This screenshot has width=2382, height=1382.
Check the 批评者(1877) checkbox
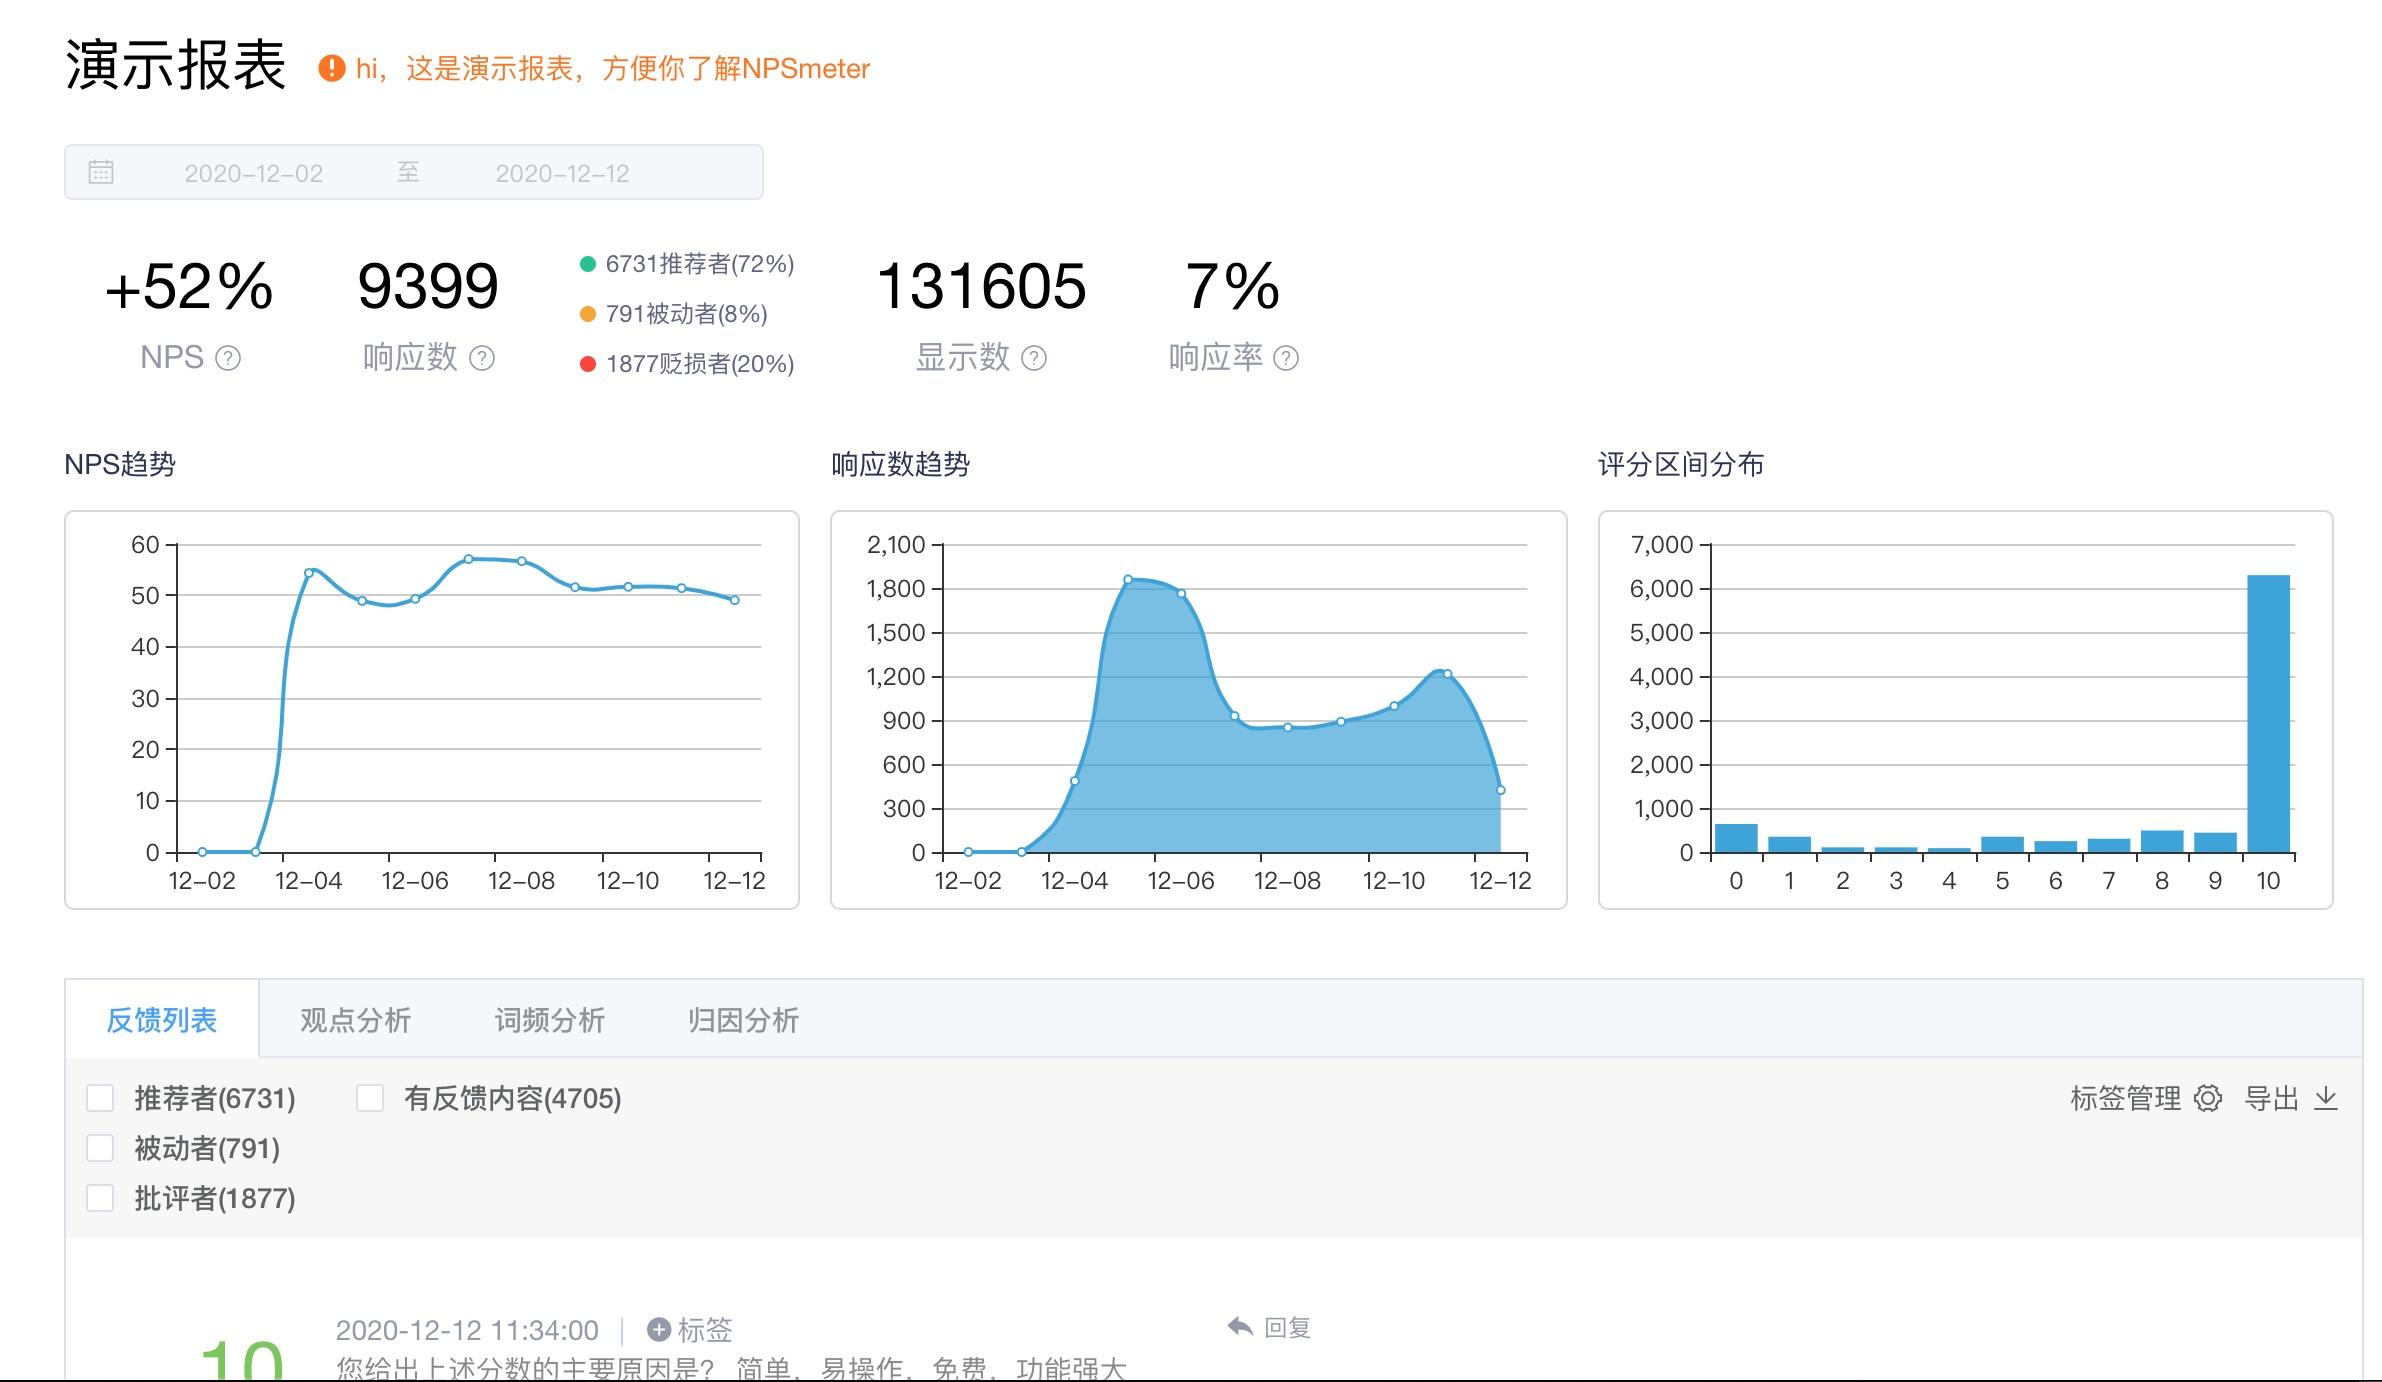pyautogui.click(x=100, y=1198)
